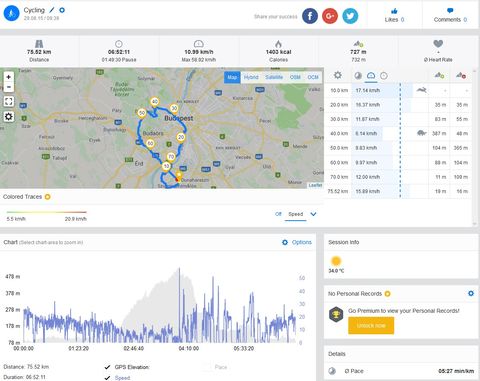Select the 40.0 km split row
This screenshot has height=381, width=480.
tap(398, 133)
